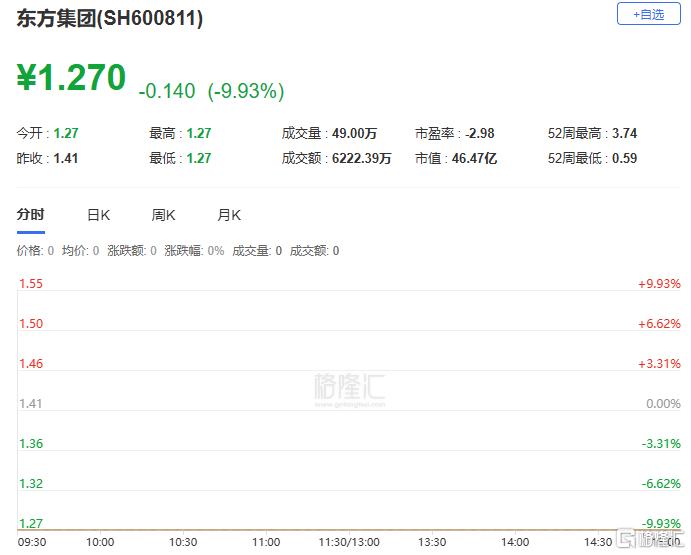
Task: Click the 成交量 volume 49.00万
Action: (x=354, y=133)
